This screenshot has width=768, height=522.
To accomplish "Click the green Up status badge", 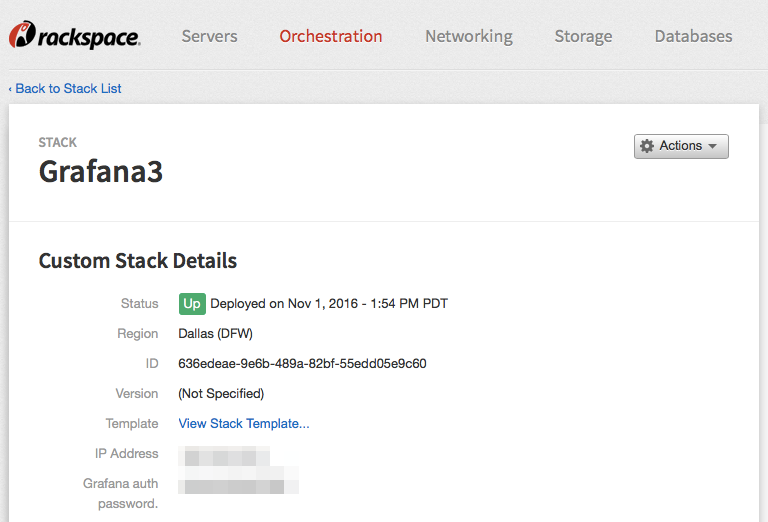I will (x=192, y=304).
